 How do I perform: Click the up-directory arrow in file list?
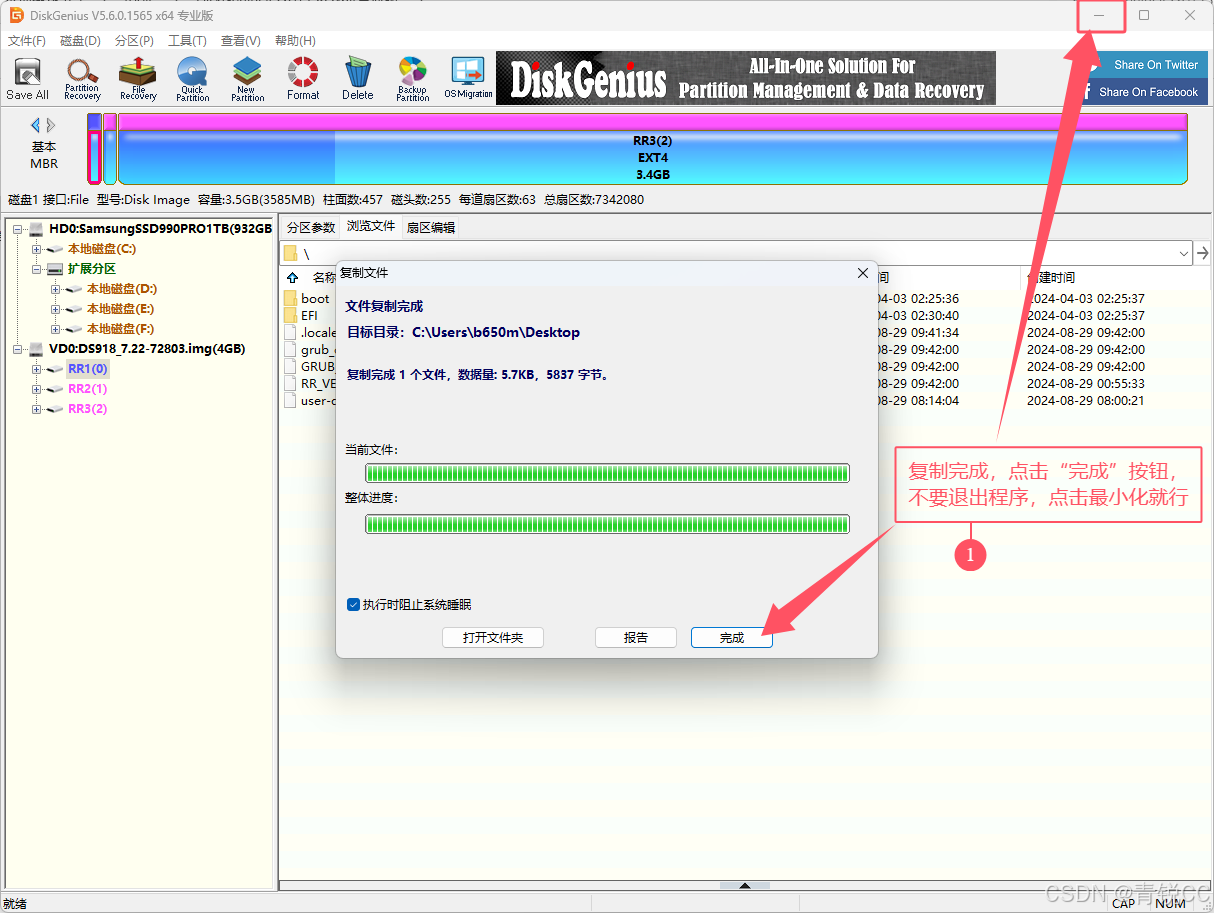(x=293, y=277)
